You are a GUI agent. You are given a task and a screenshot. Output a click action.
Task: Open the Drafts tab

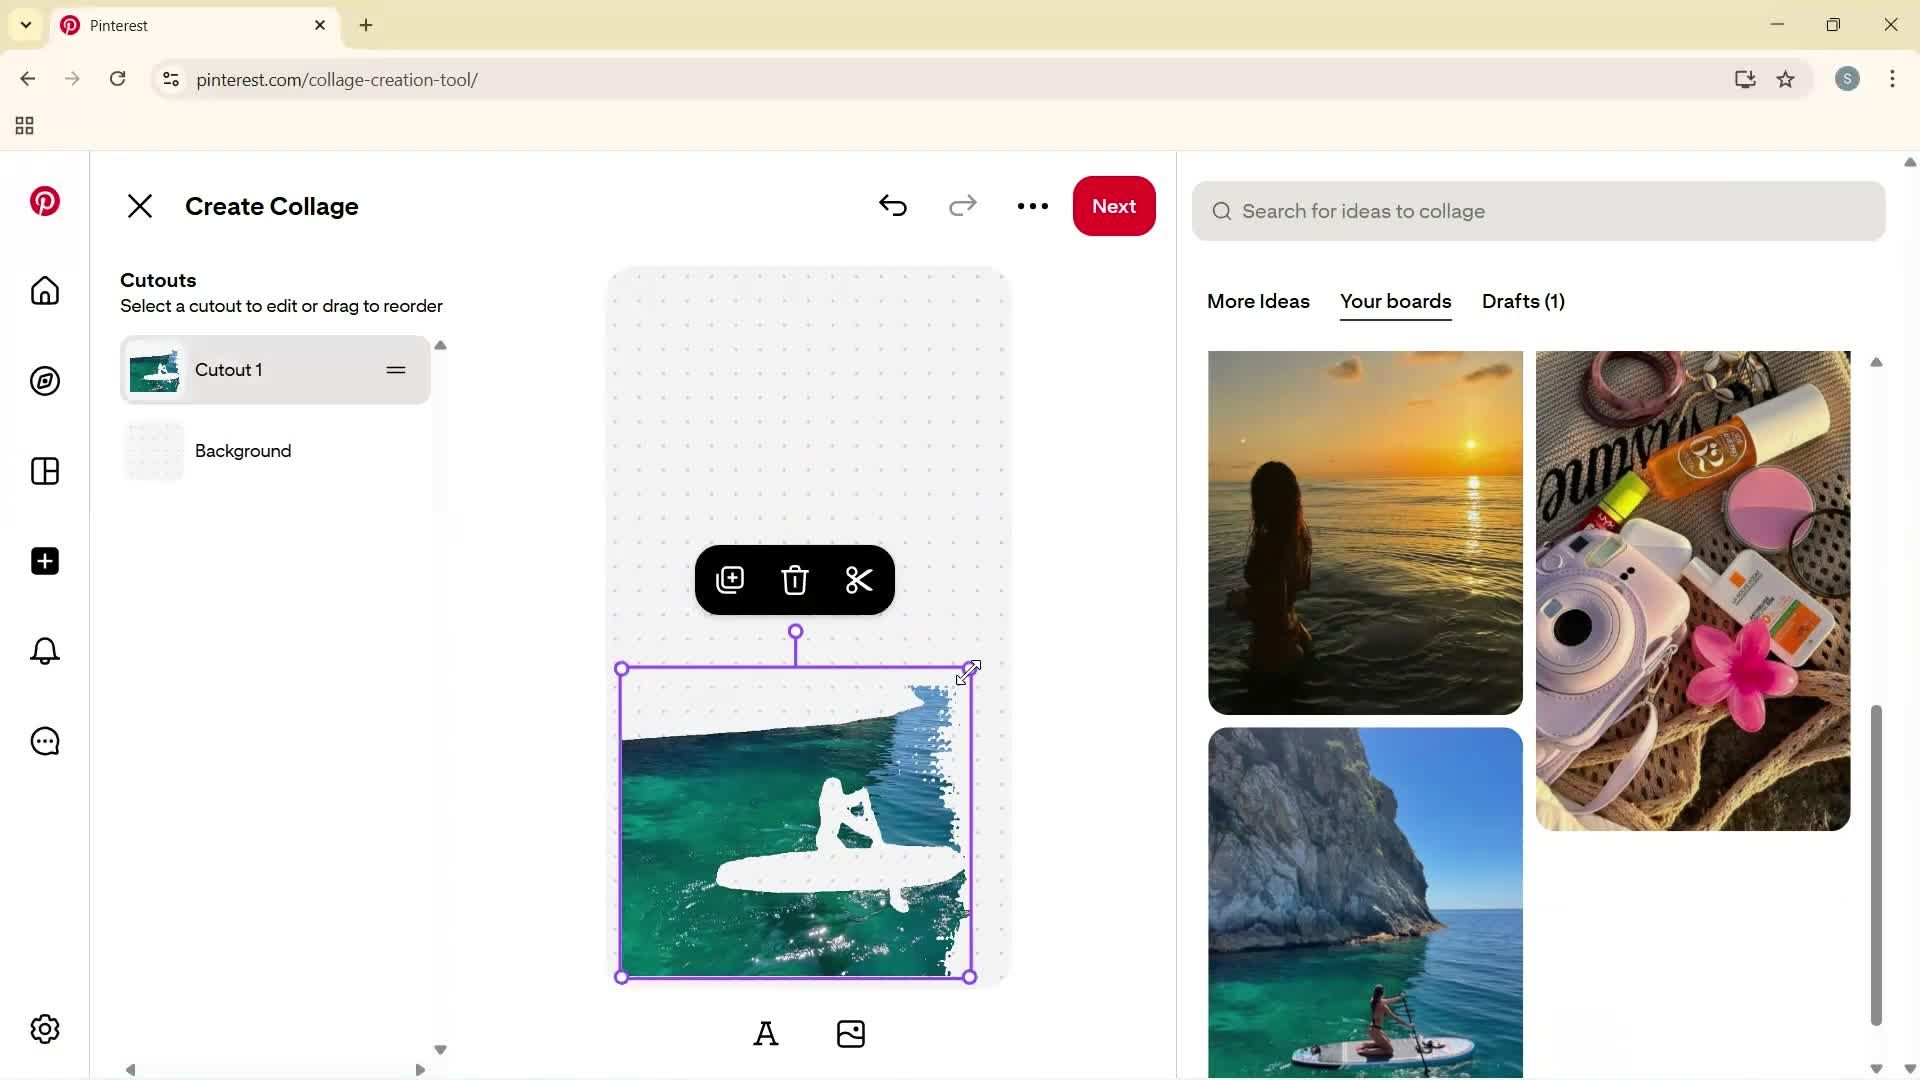click(x=1522, y=302)
